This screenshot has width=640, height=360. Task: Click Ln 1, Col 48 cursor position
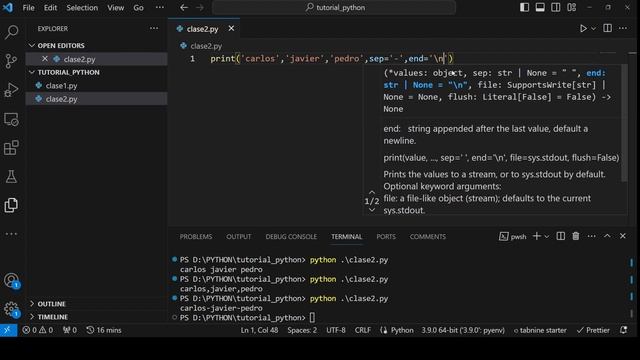point(259,330)
